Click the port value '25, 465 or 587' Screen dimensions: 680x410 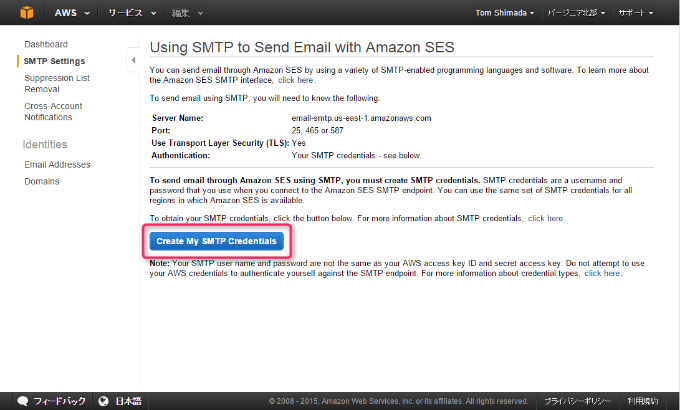tap(317, 130)
